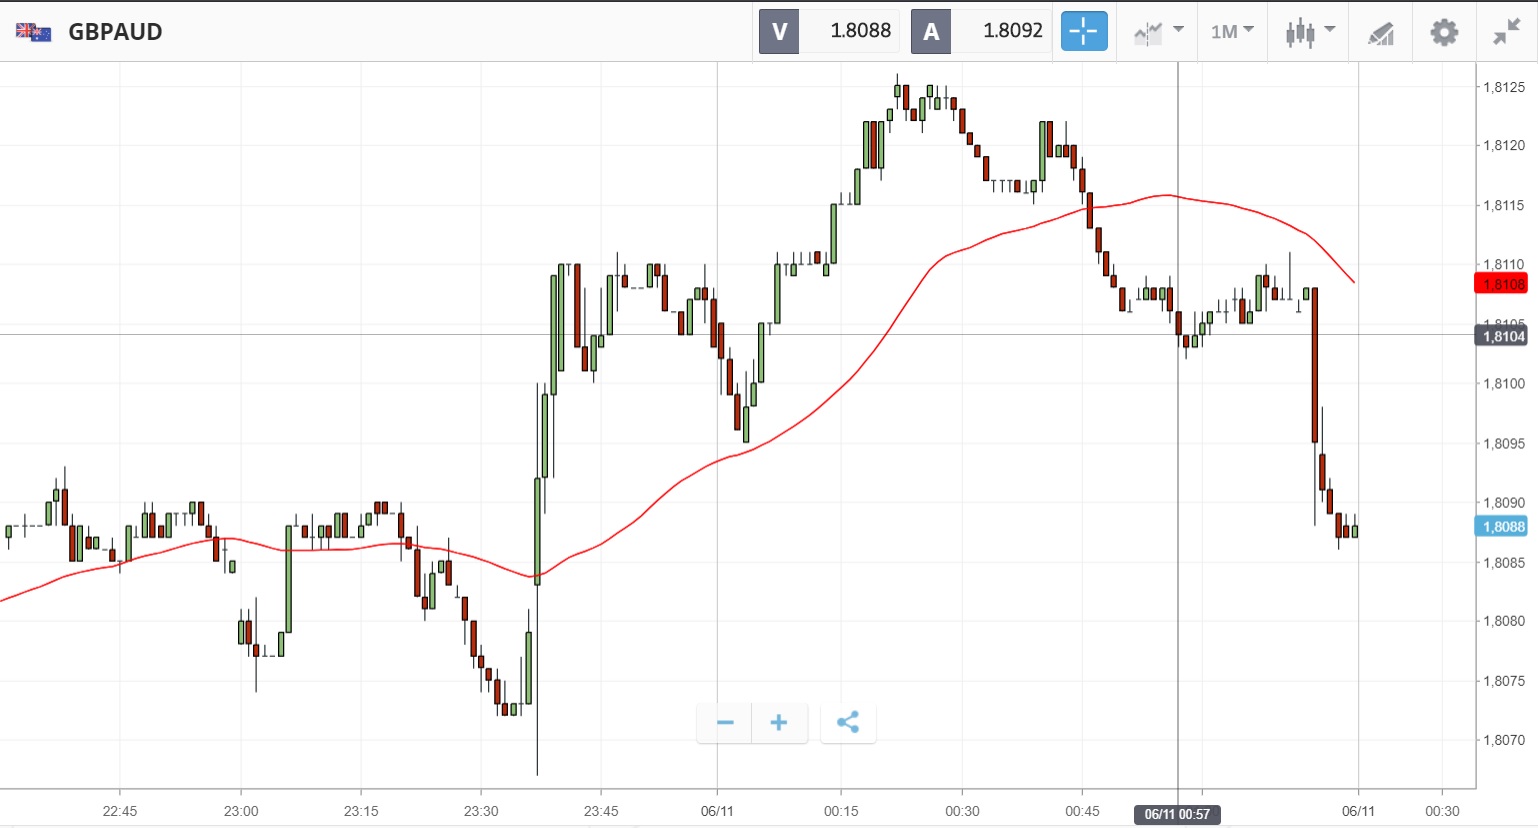Zoom in the chart with the plus button
Viewport: 1538px width, 828px height.
(779, 723)
